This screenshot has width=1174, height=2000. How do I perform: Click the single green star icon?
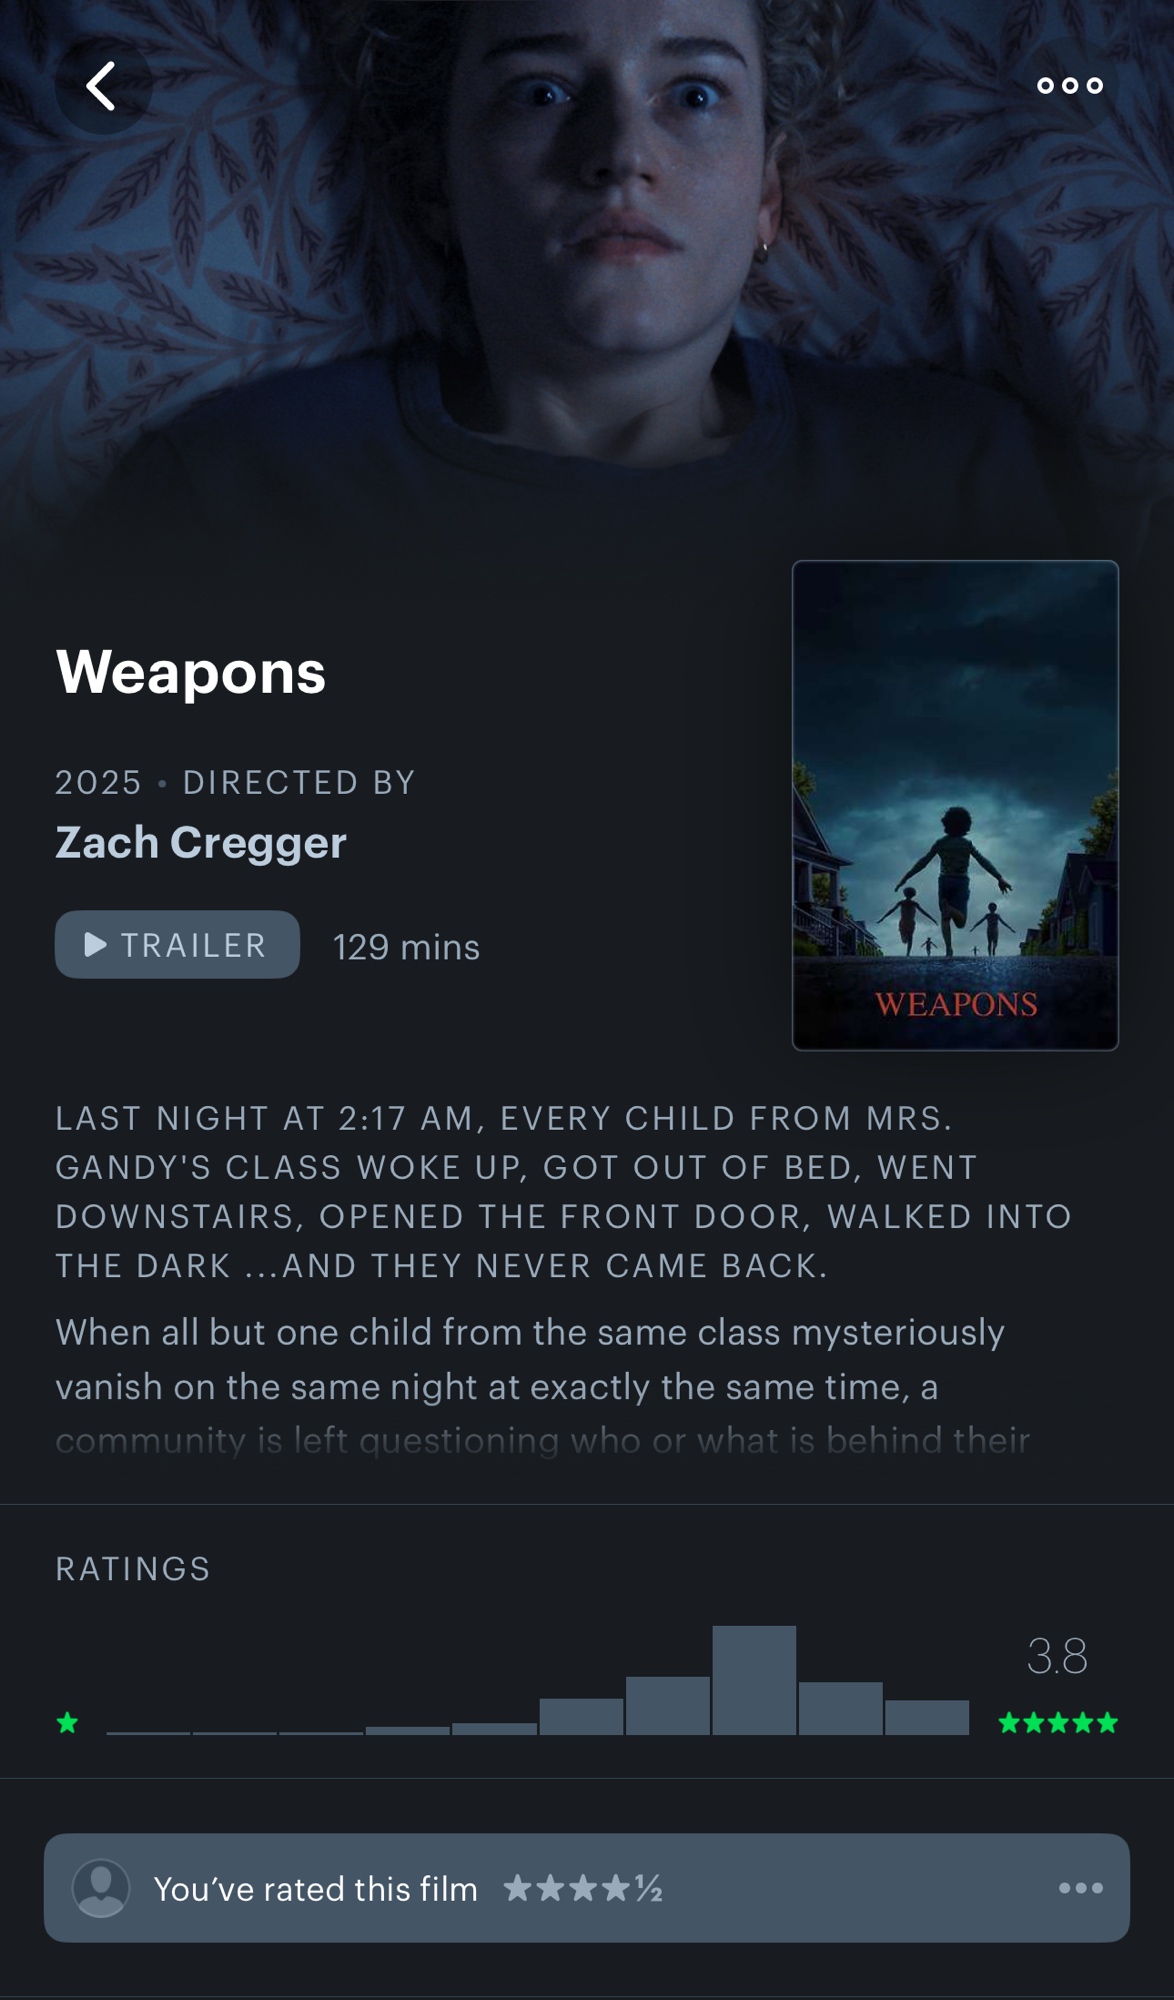[68, 1723]
